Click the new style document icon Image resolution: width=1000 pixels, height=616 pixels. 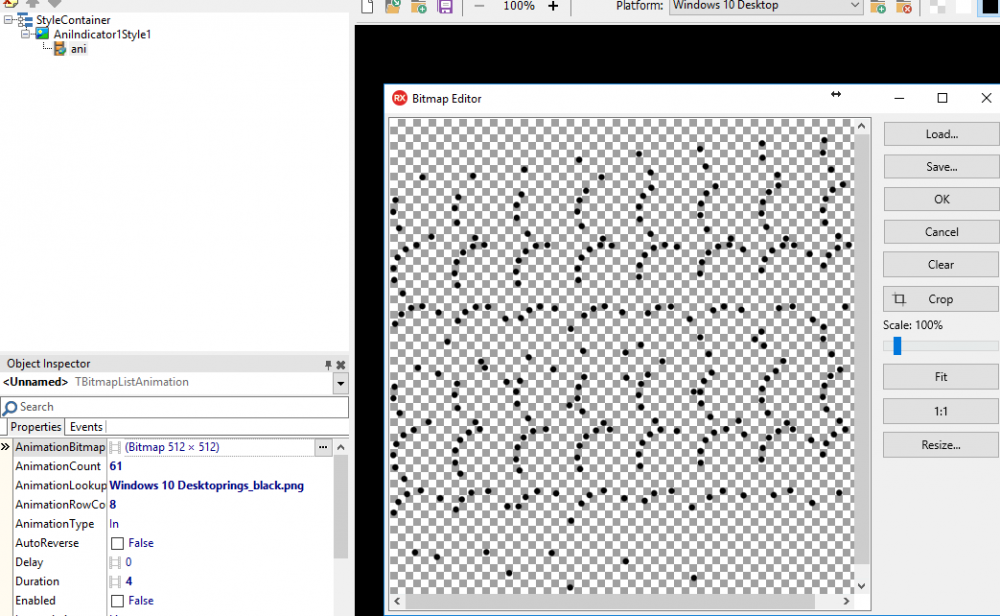(367, 6)
